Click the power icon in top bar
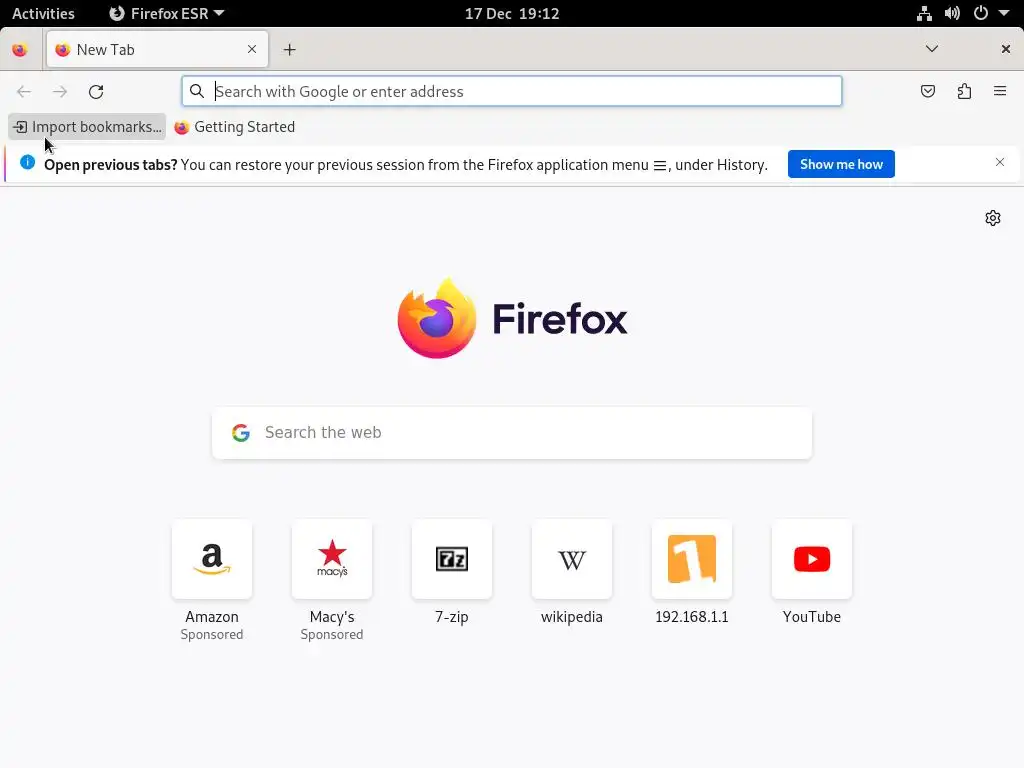Viewport: 1024px width, 768px height. [981, 14]
